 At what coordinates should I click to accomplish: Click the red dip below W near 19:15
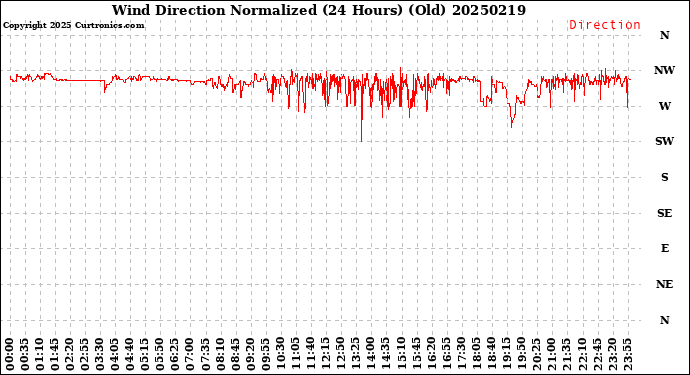point(512,117)
